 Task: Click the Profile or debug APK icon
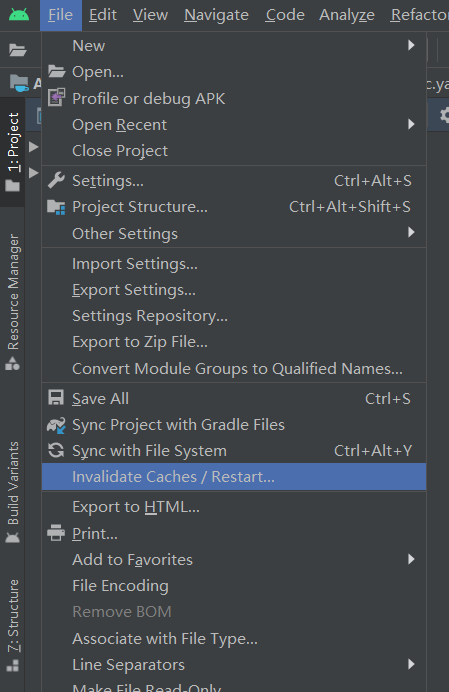tap(56, 98)
